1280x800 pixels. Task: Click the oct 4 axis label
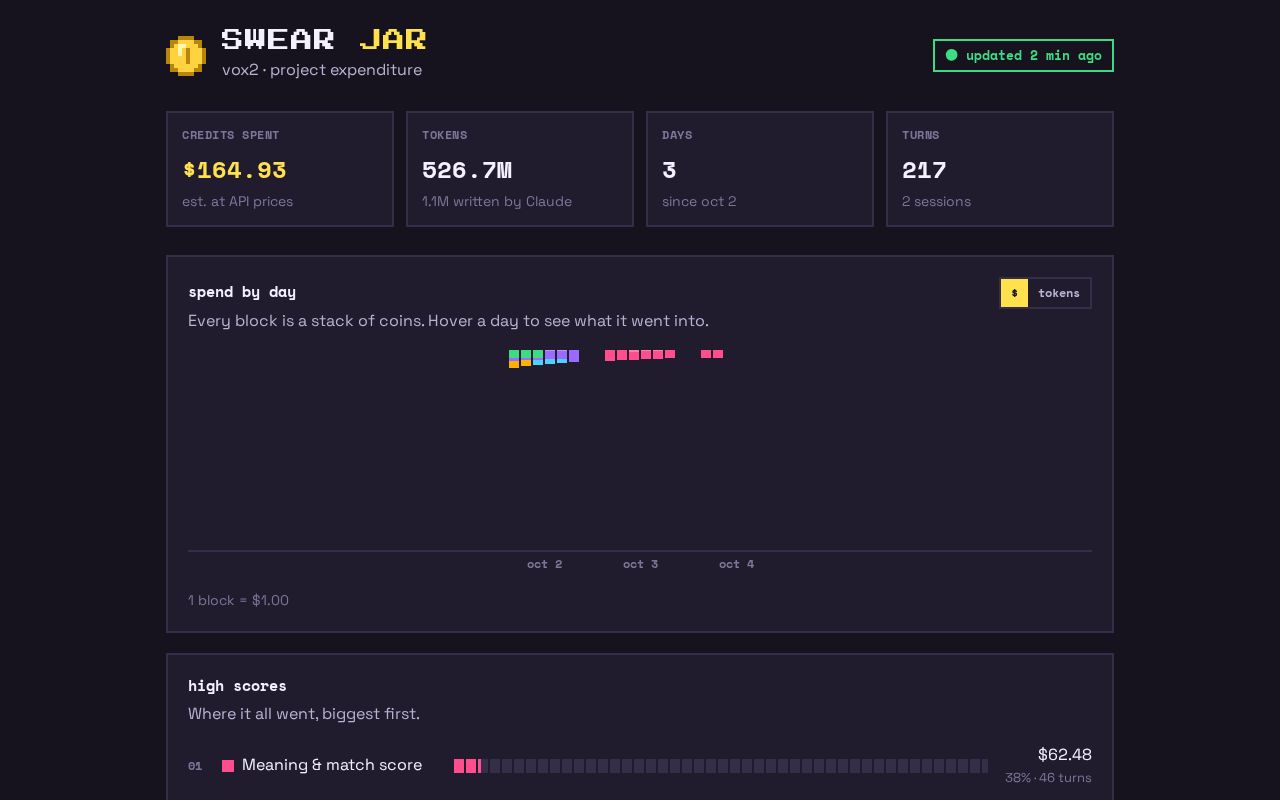coord(737,564)
